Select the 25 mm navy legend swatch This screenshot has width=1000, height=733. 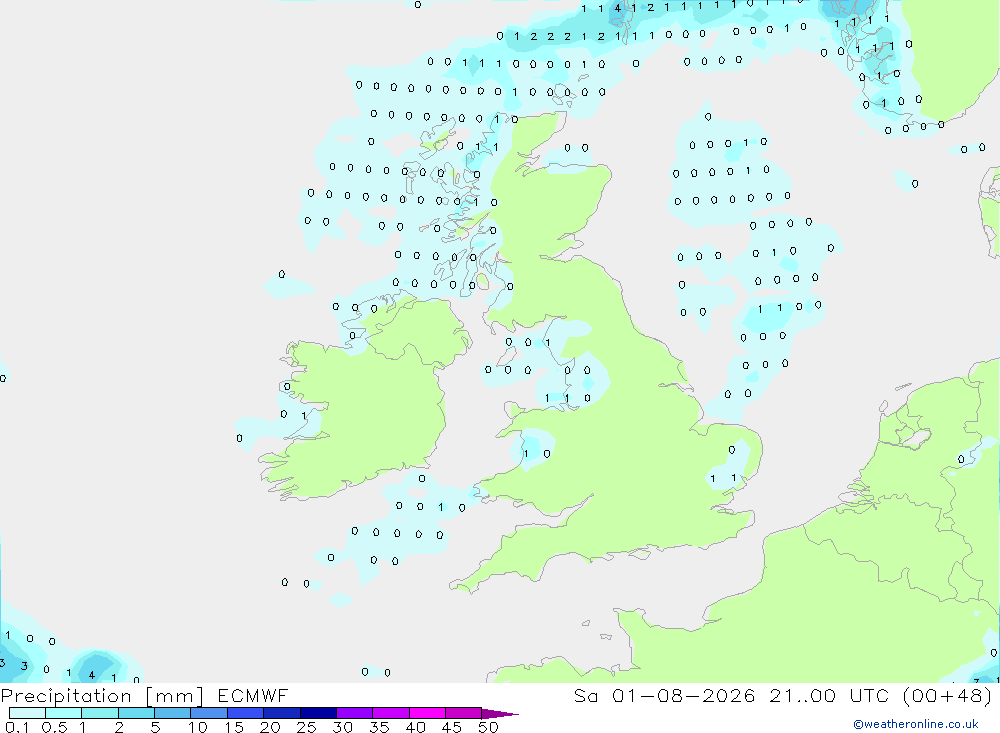[x=318, y=713]
